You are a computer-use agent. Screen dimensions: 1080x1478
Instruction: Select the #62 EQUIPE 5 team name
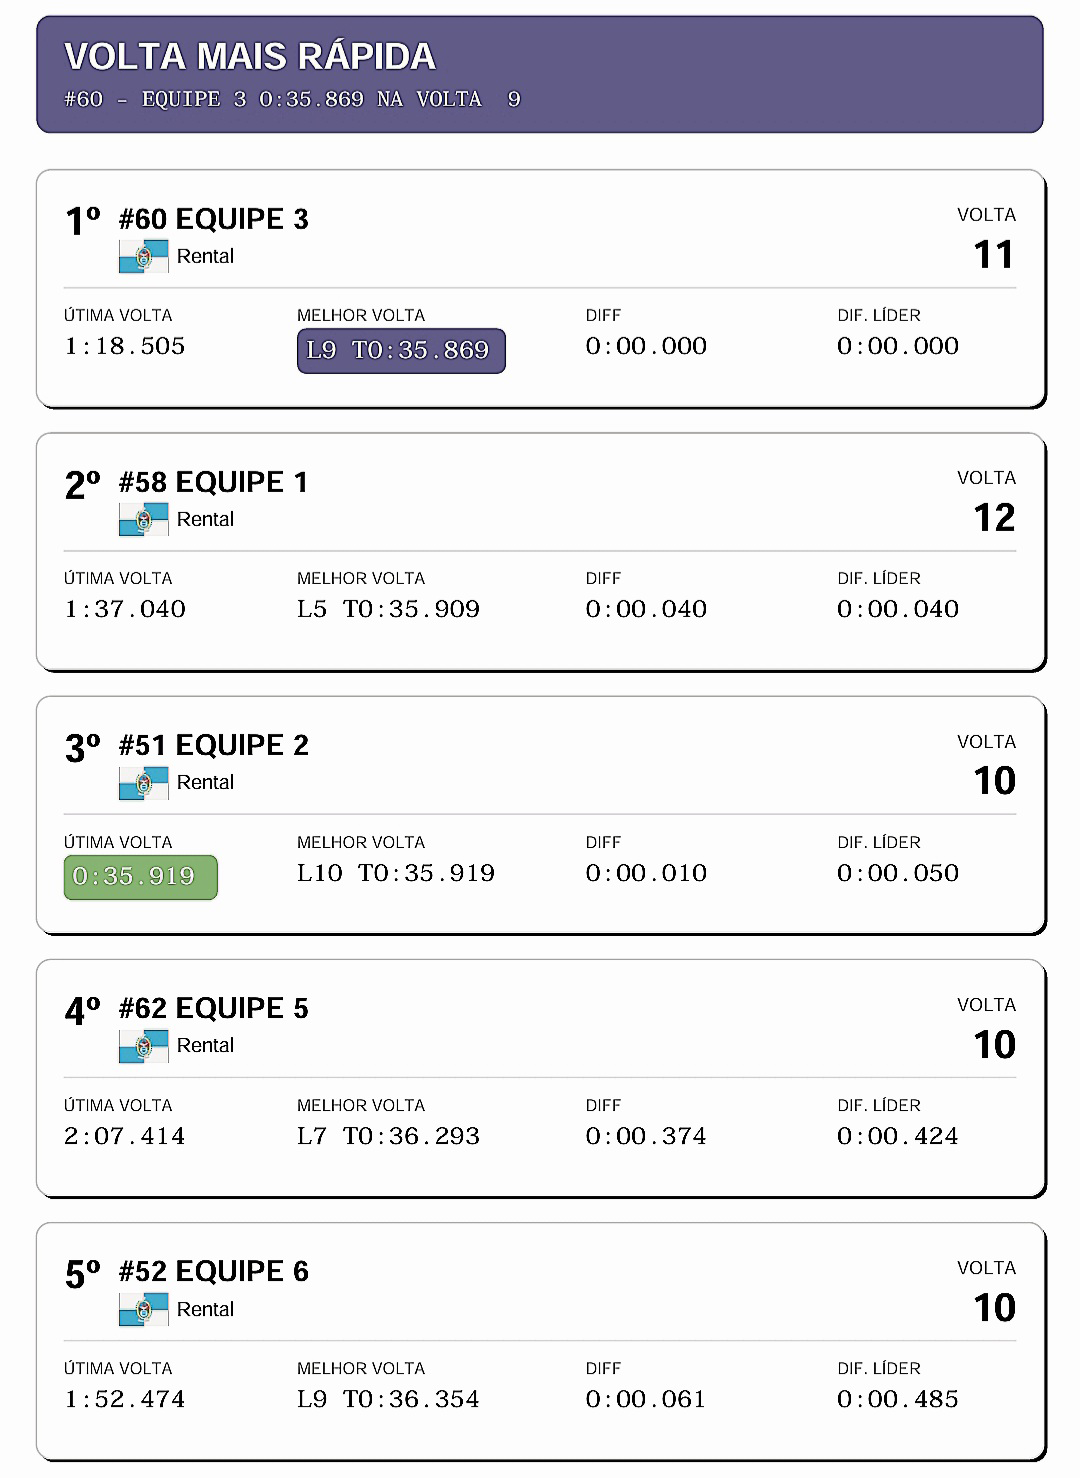tap(213, 1008)
